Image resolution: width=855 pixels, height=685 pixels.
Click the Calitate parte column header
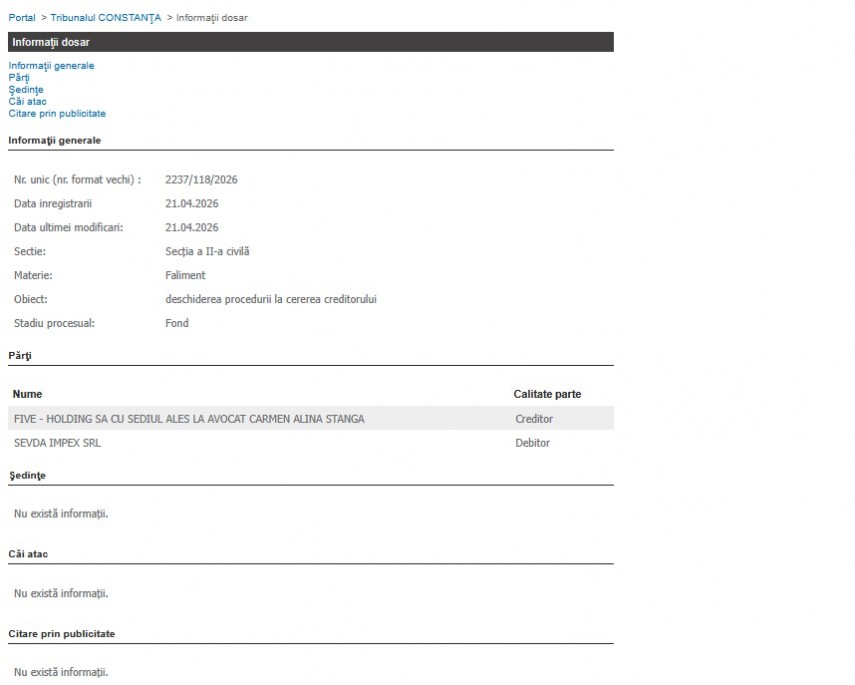point(547,394)
